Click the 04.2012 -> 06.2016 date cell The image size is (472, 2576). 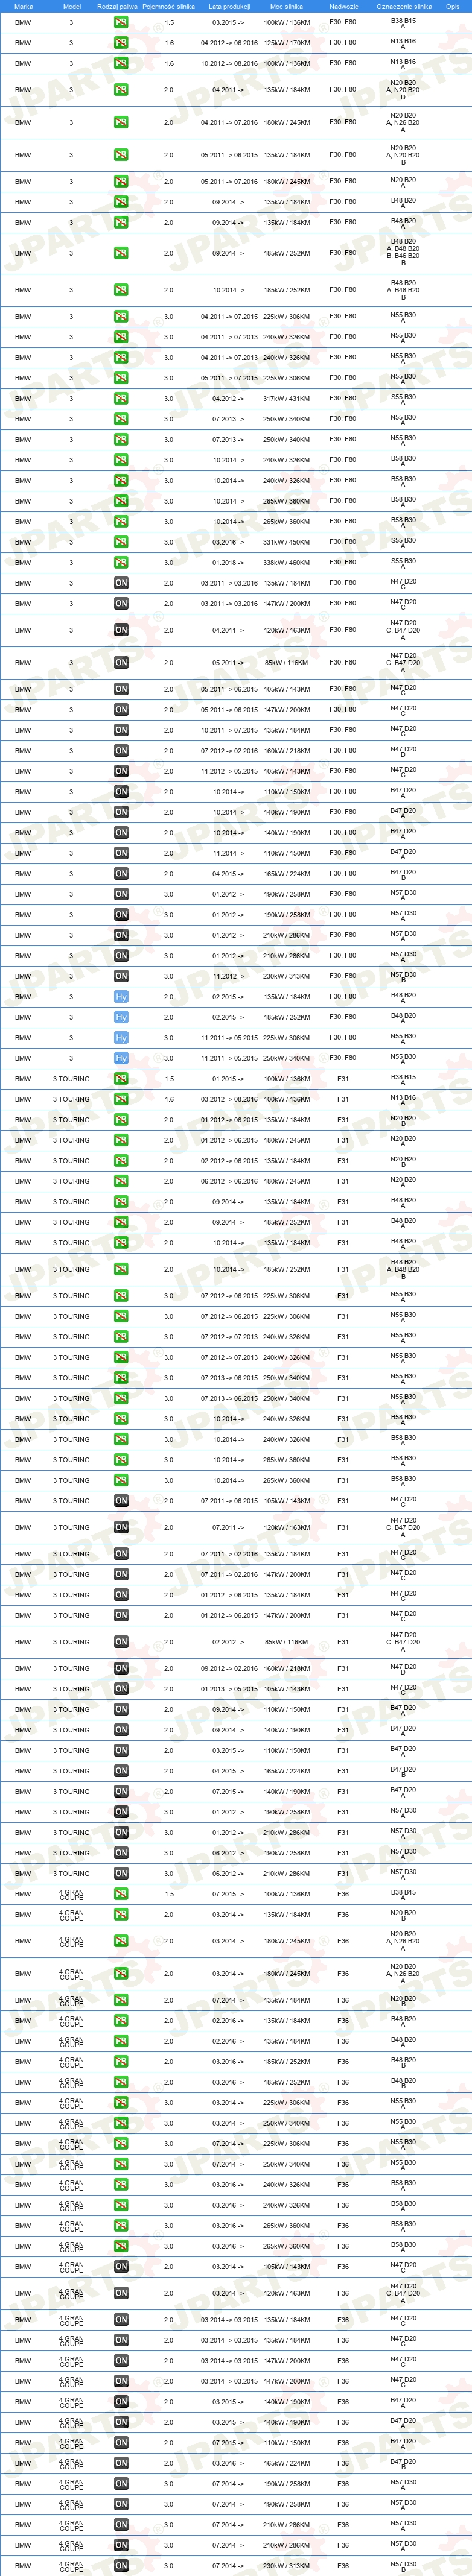point(229,43)
